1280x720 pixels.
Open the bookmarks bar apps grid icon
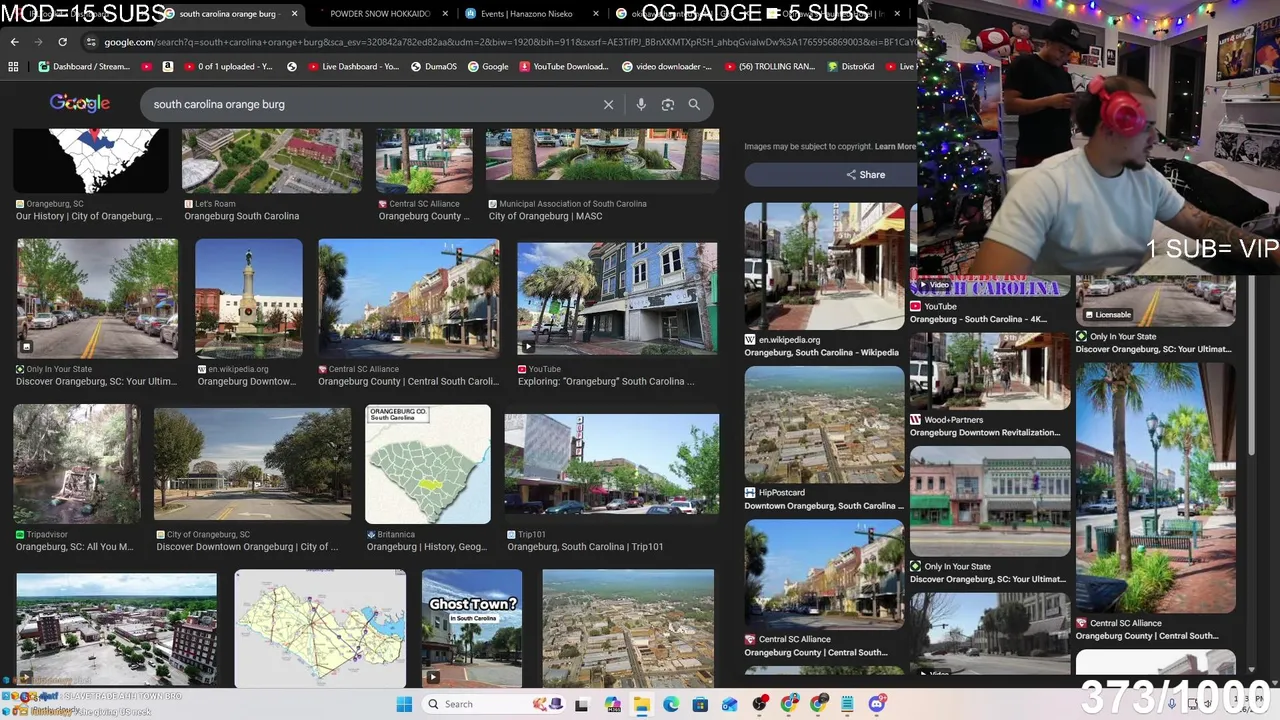coord(13,67)
